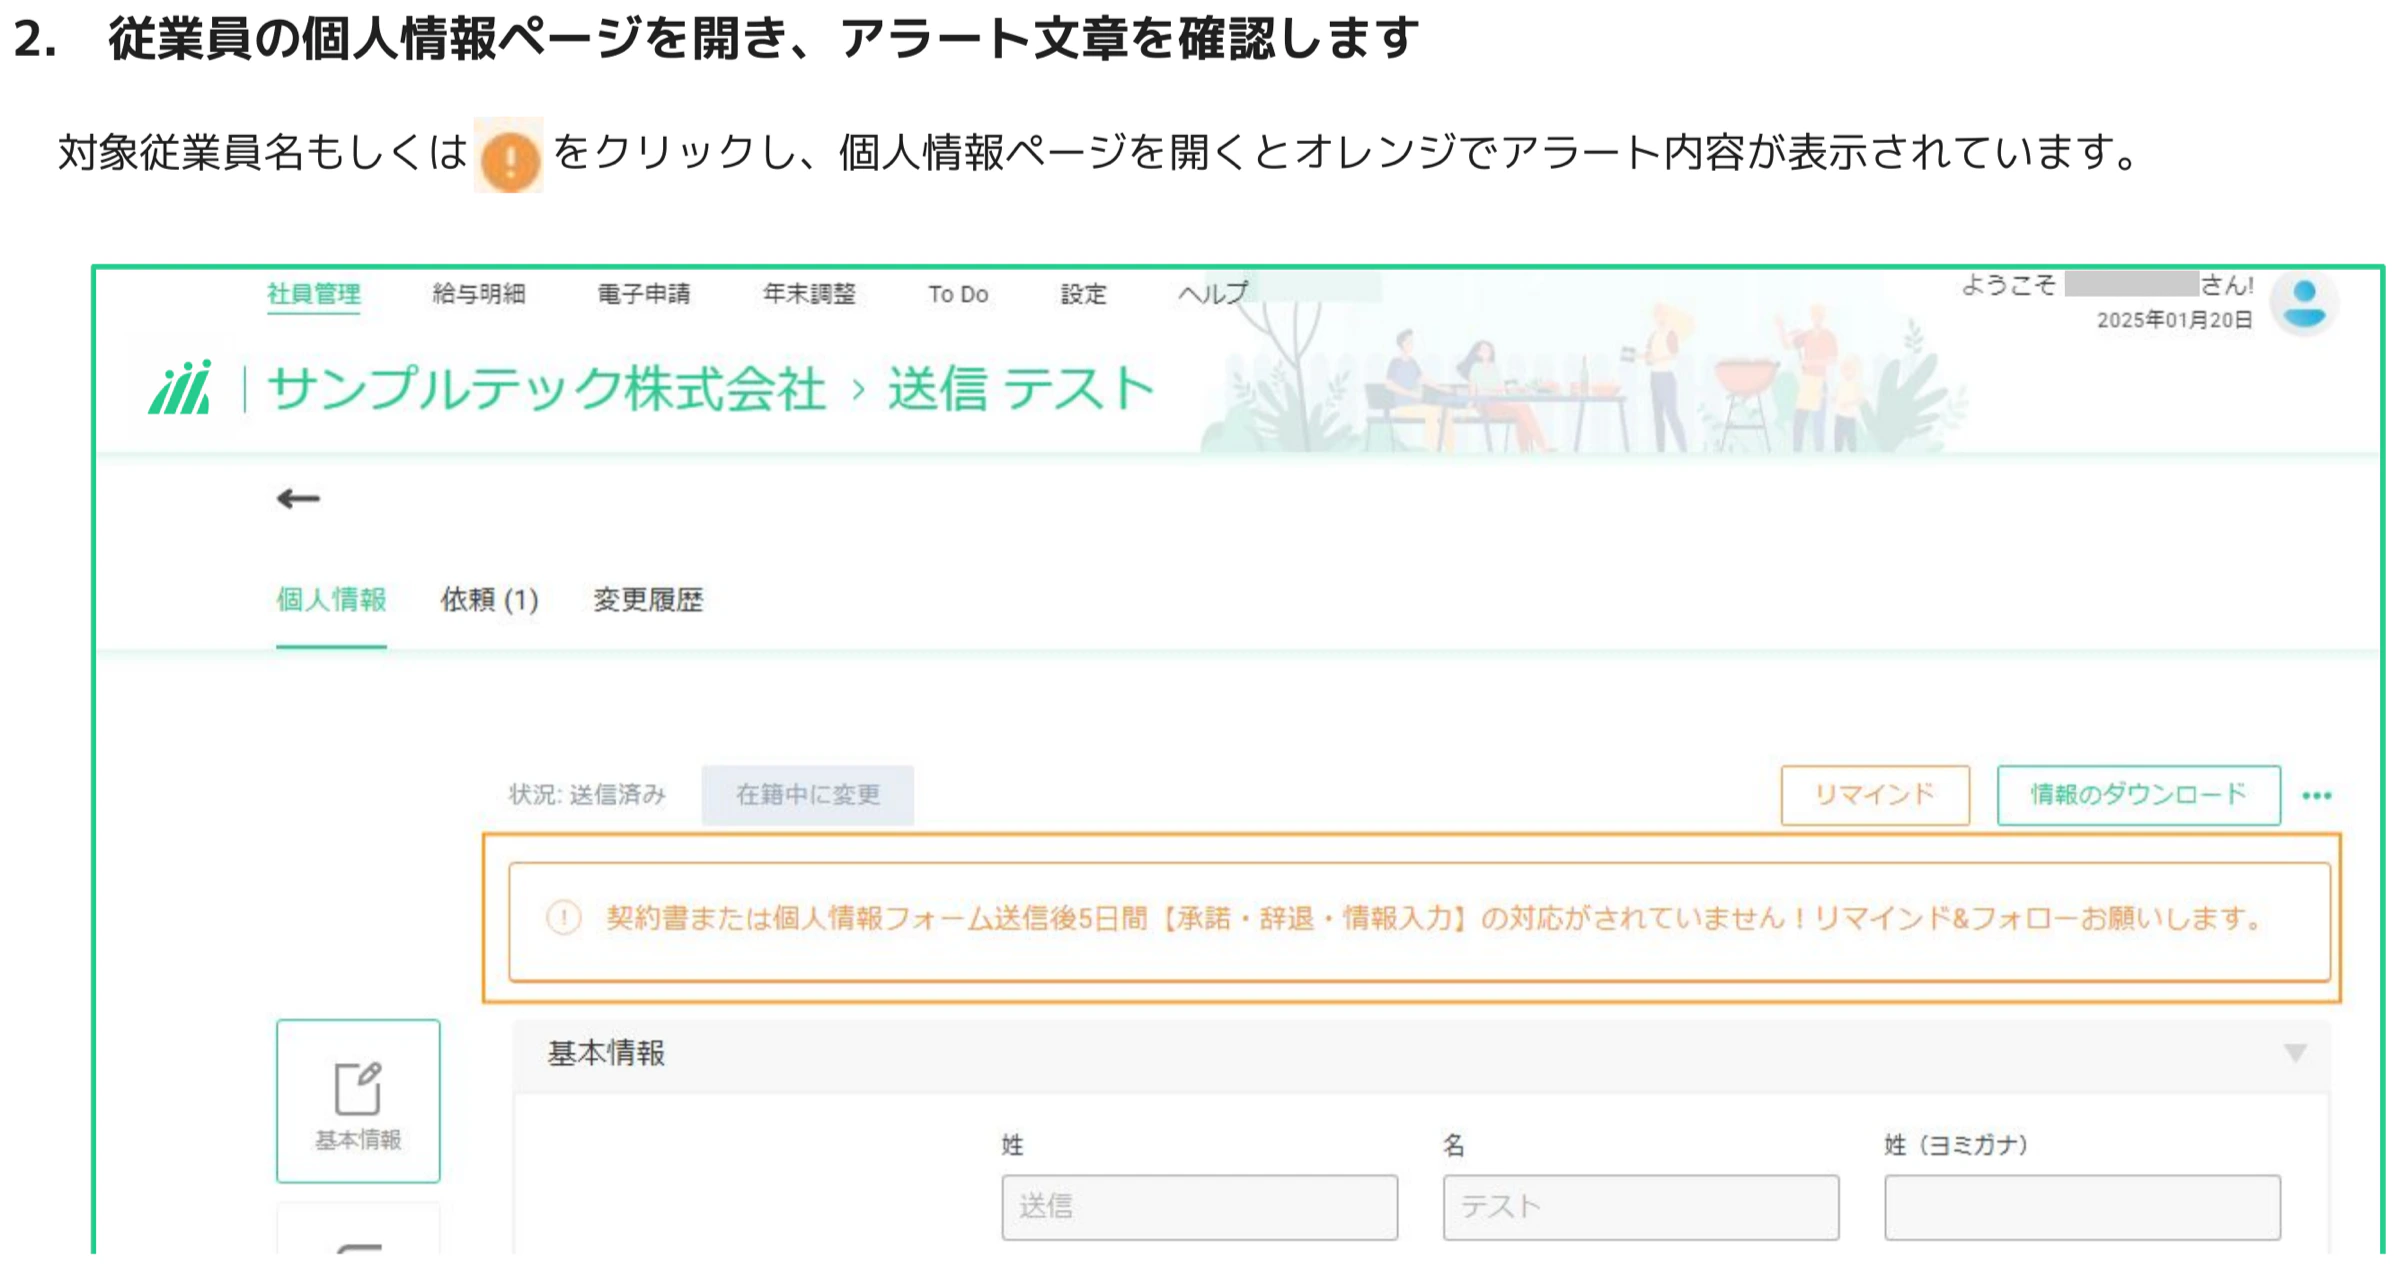Switch to the 個人情報 tab
2400x1268 pixels.
coord(331,600)
